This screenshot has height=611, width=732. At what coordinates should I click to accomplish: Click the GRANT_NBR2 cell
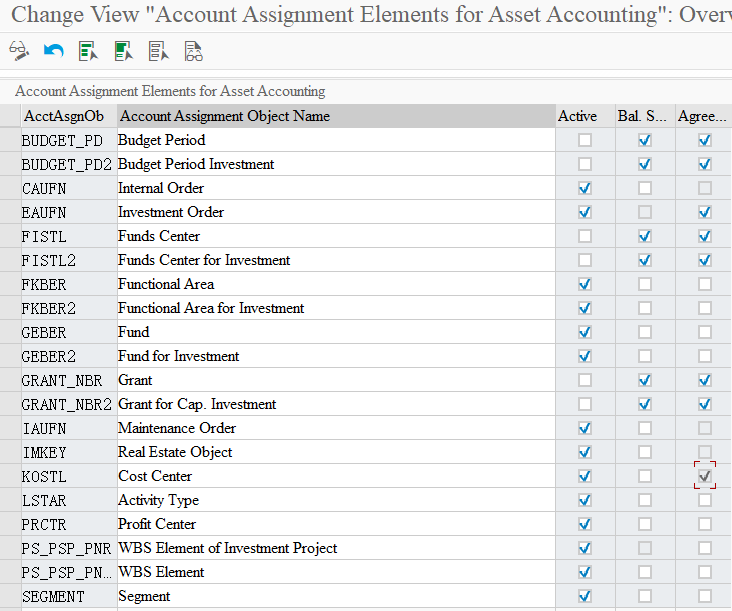69,404
